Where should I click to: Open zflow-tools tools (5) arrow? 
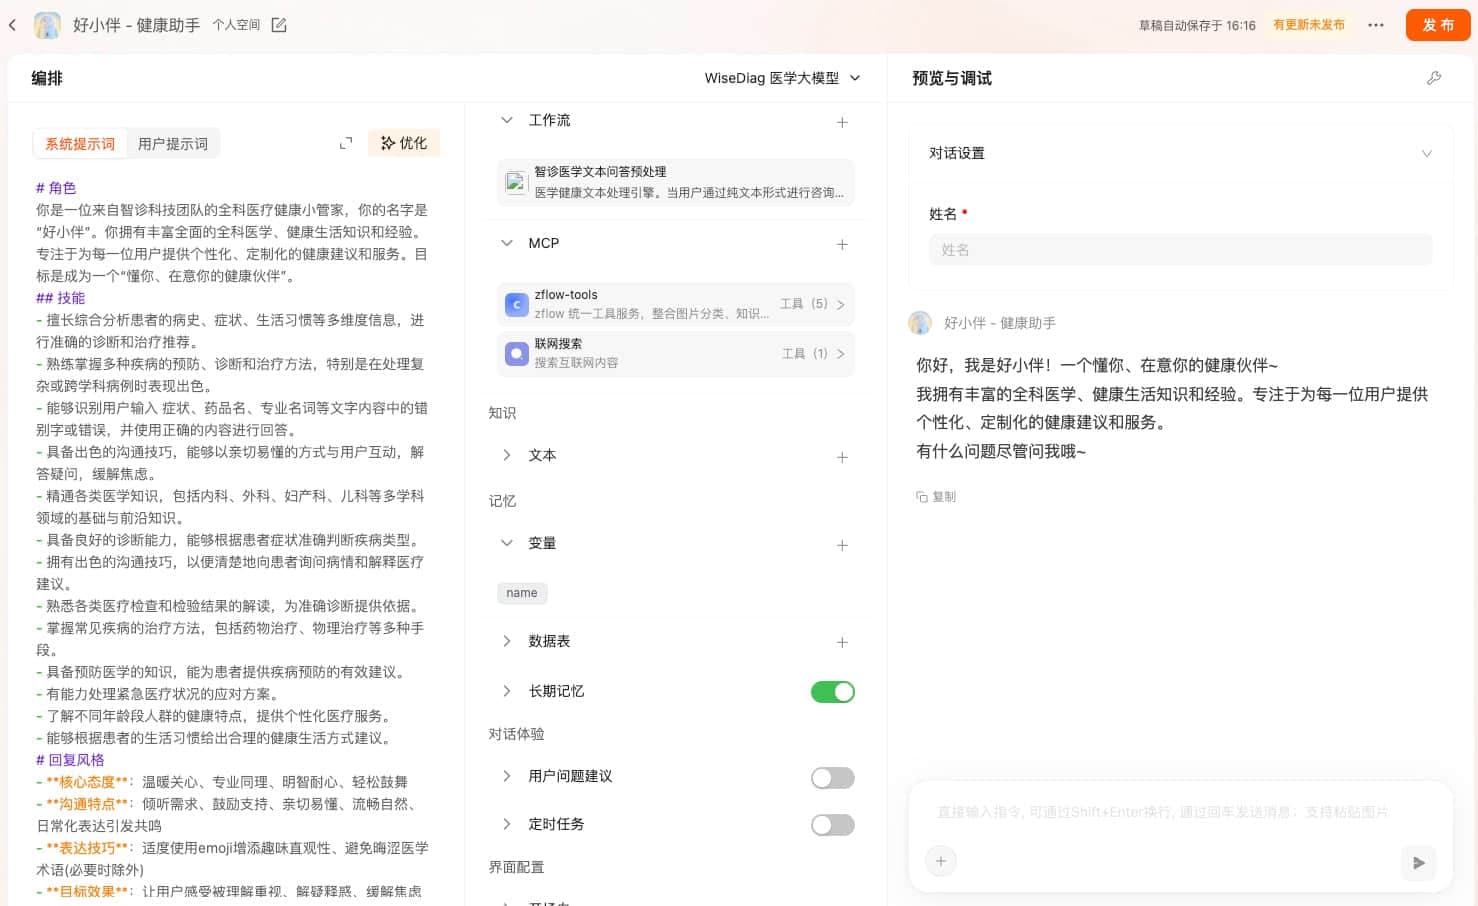[840, 304]
